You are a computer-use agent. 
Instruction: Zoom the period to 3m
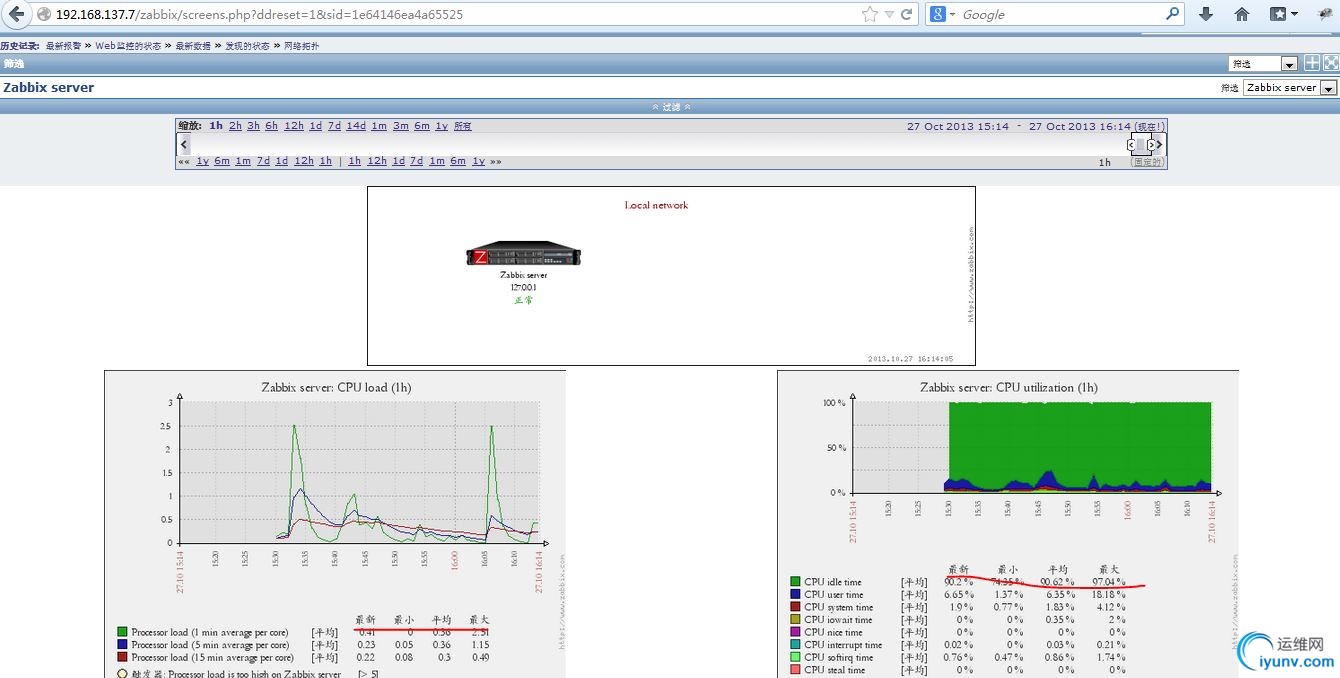[400, 126]
